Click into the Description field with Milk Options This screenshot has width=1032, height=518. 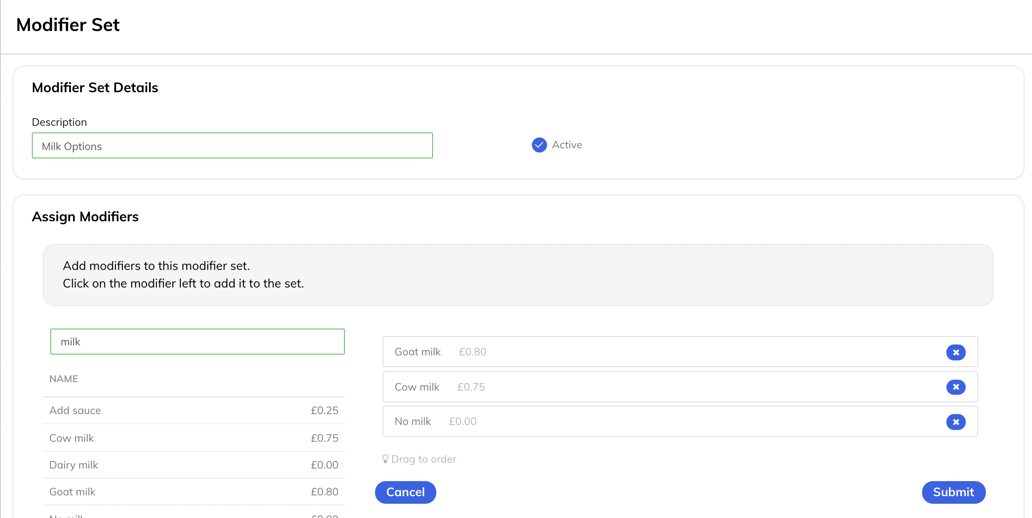click(232, 146)
